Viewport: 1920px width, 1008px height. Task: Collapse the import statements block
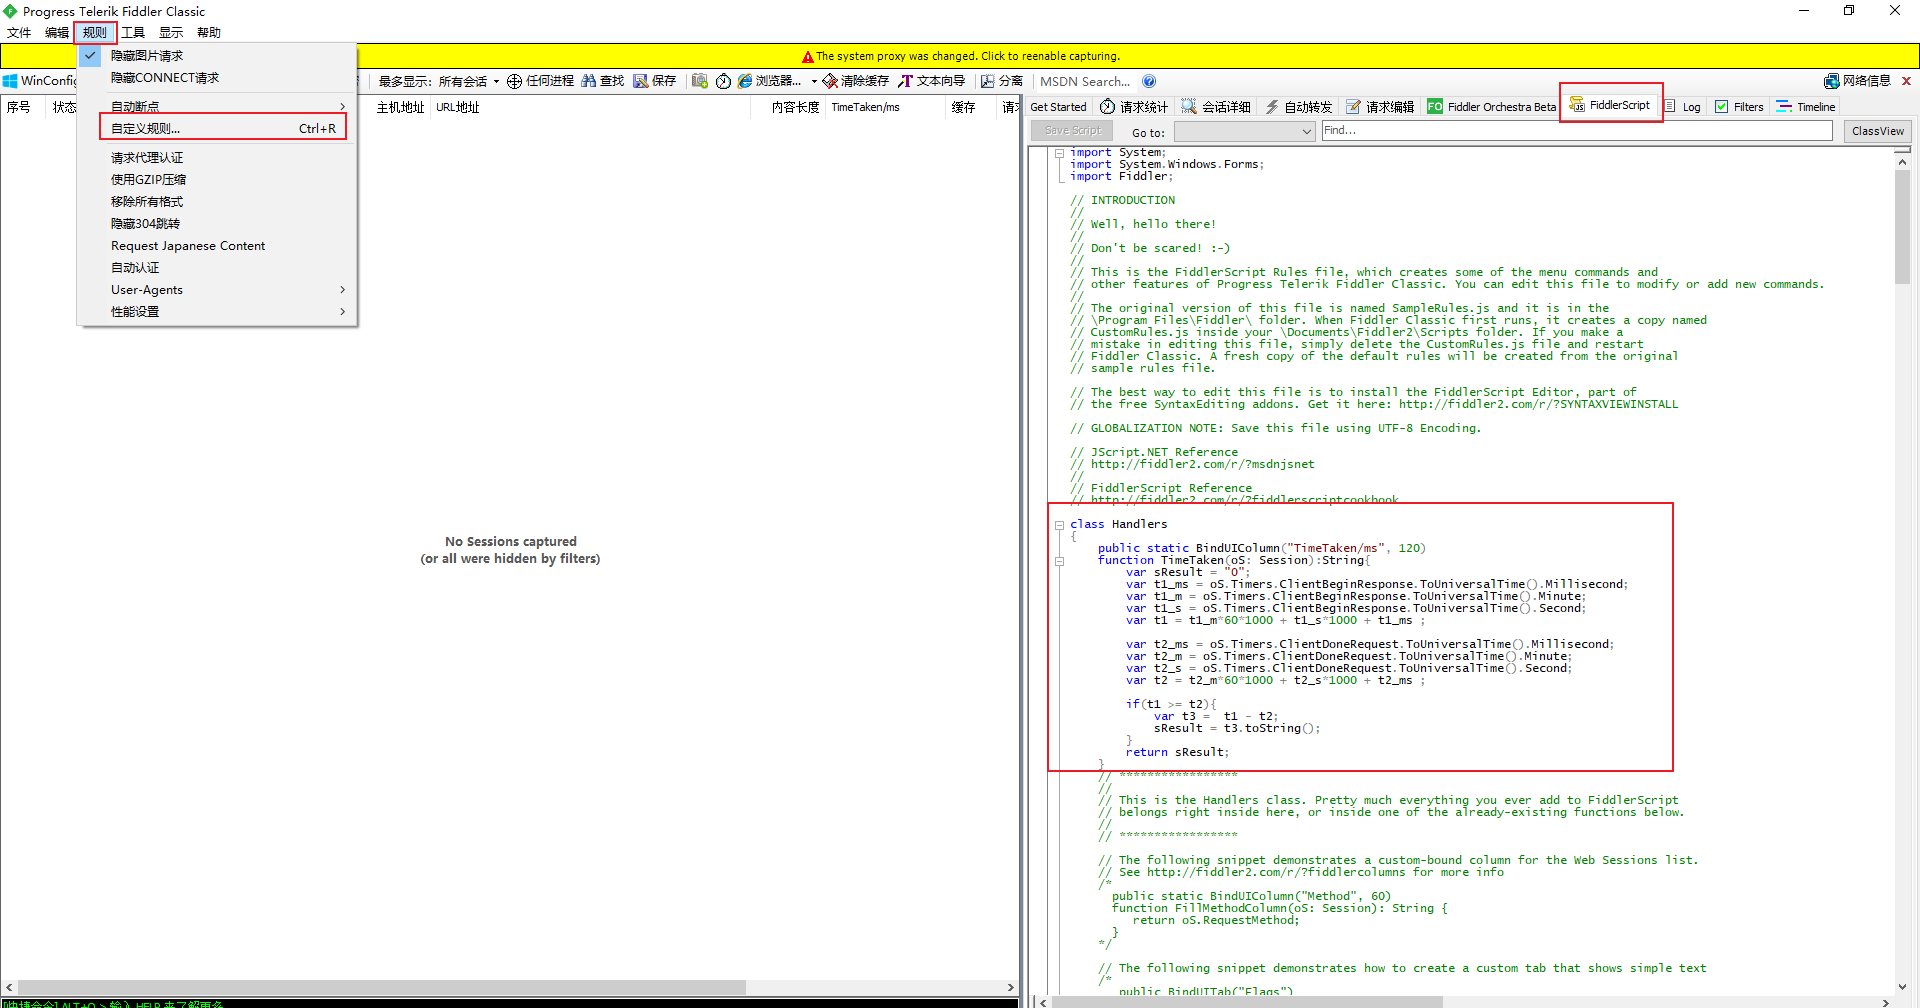[x=1059, y=153]
